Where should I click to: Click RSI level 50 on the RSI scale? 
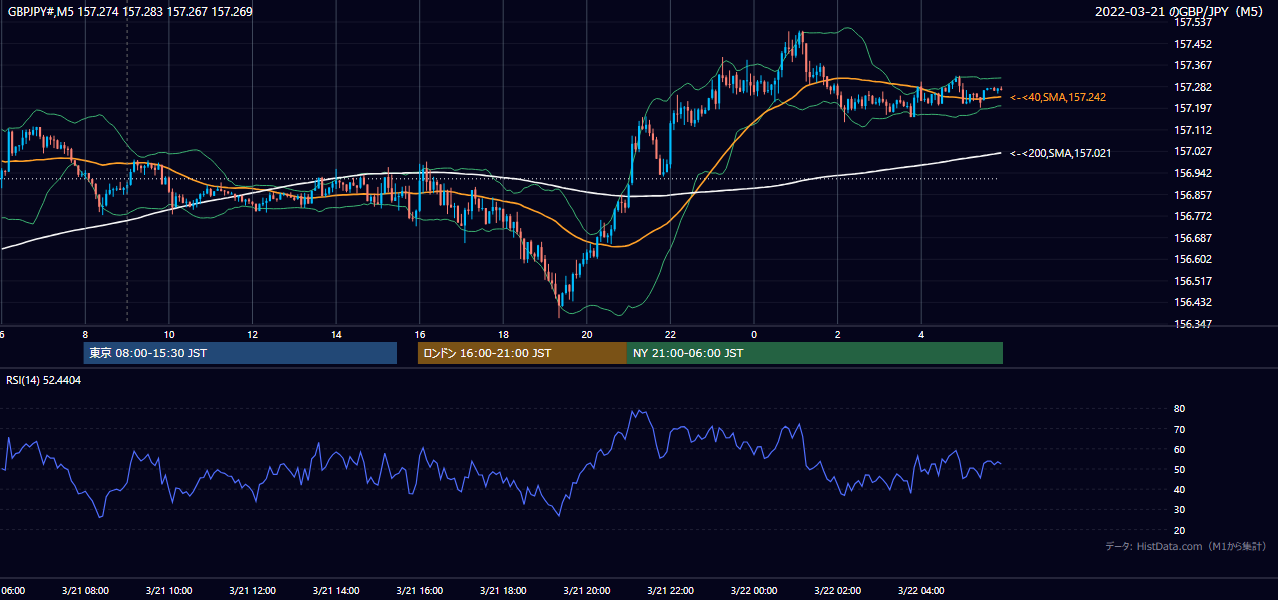(1180, 469)
